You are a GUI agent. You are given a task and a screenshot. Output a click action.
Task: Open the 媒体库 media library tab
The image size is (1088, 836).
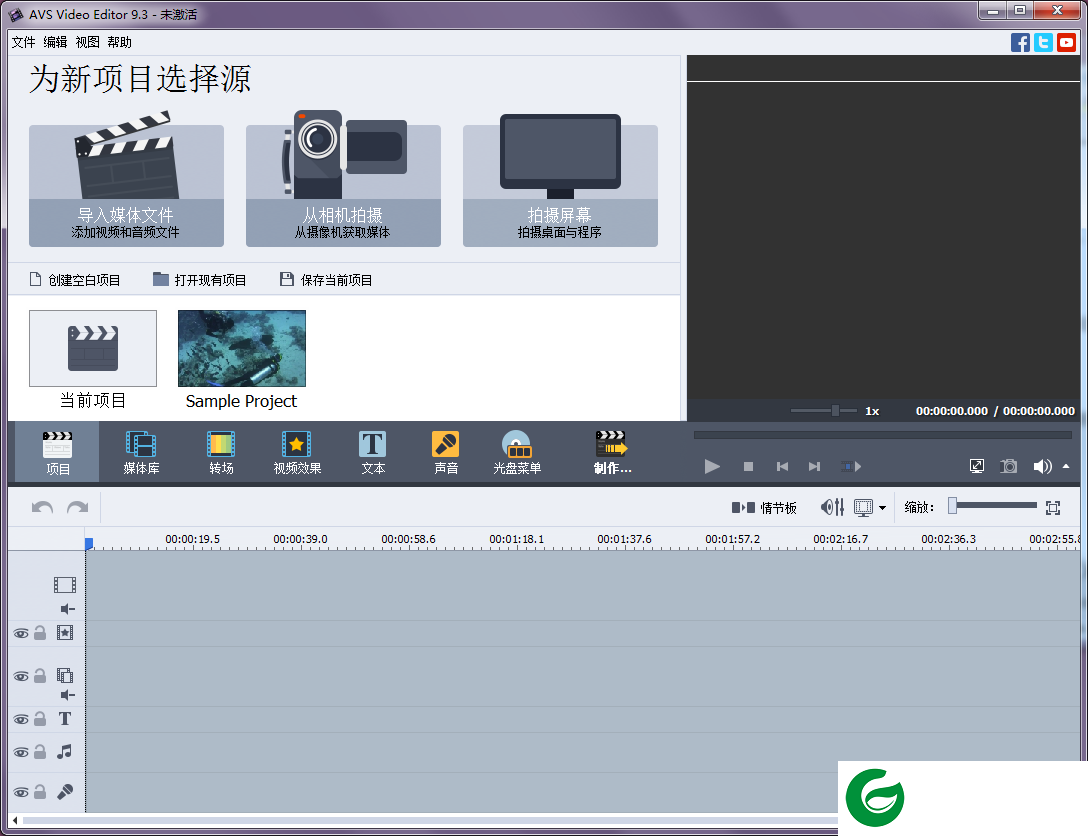pyautogui.click(x=141, y=452)
